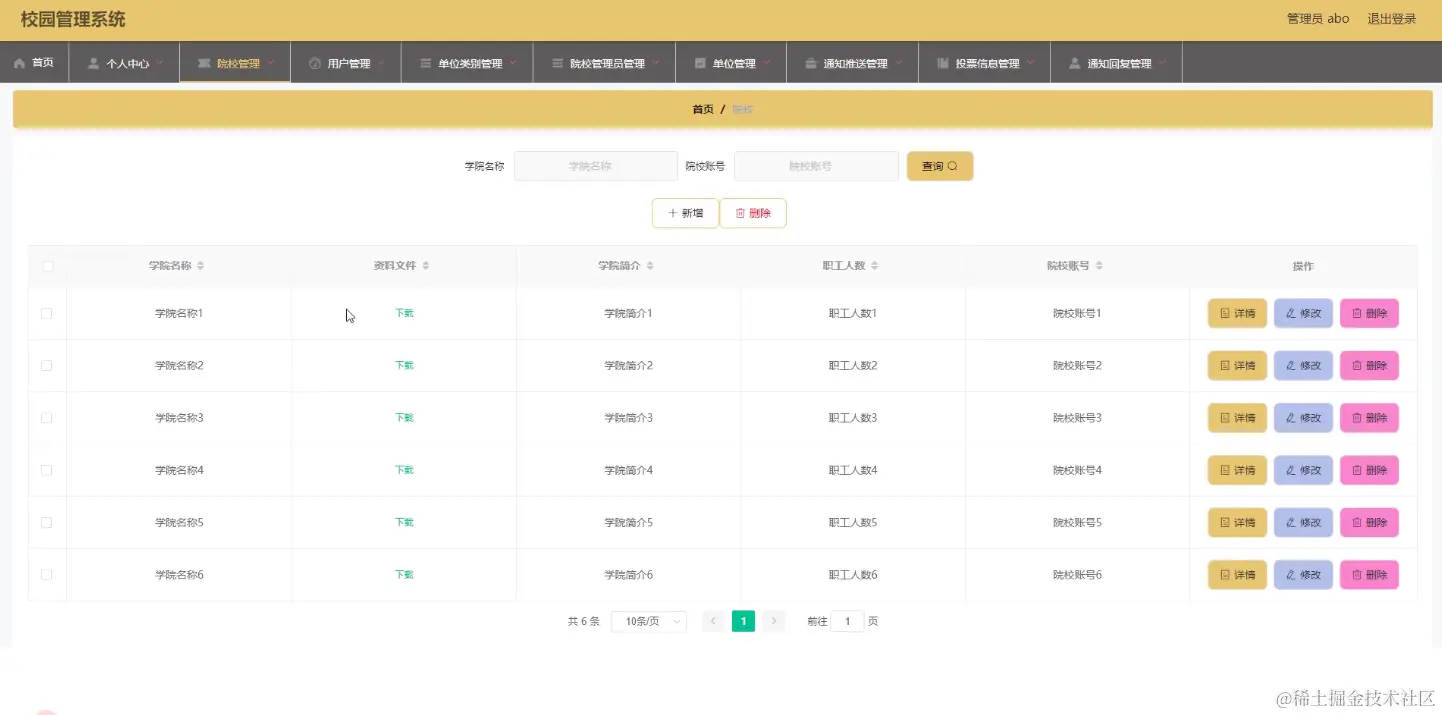The width and height of the screenshot is (1442, 715).
Task: Click the magnifier icon in 查询 button
Action: 952,166
